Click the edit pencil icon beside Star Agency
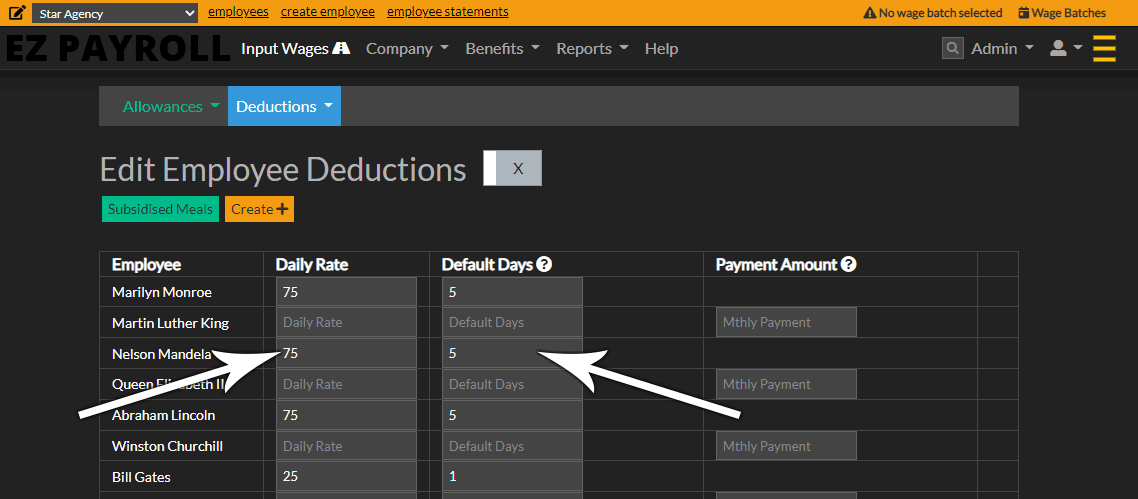This screenshot has width=1138, height=499. (x=17, y=12)
